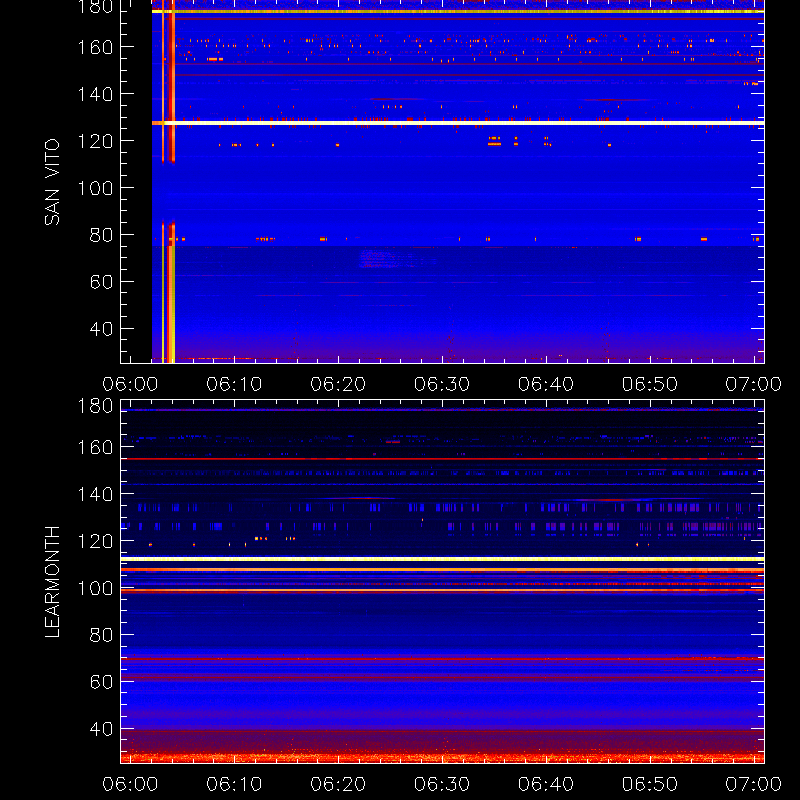Click the bright yellow horizontal band in Learmonth spectrogram
Image resolution: width=800 pixels, height=800 pixels.
coord(442,559)
